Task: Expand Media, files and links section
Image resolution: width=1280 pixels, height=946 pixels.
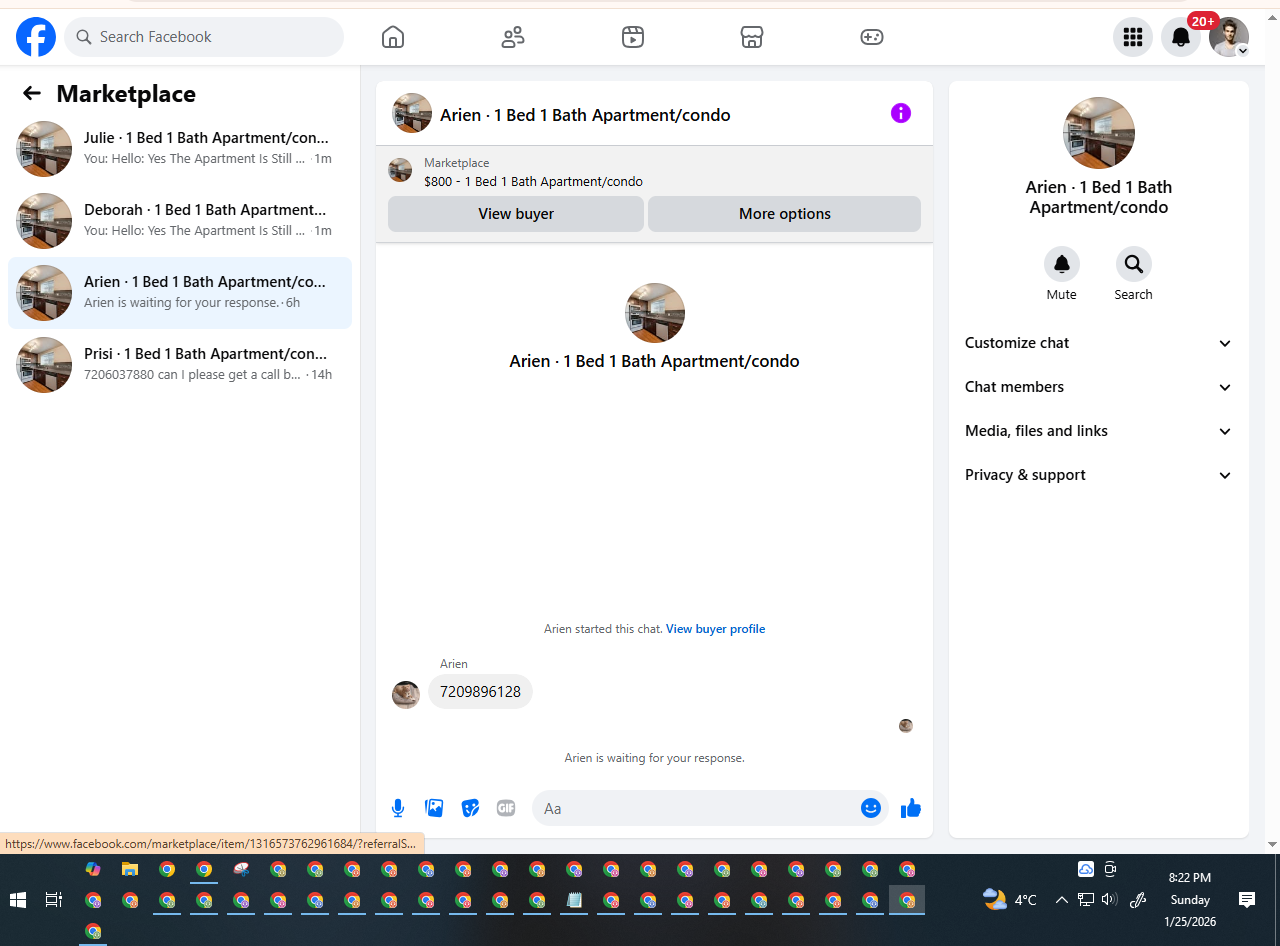Action: point(1099,431)
